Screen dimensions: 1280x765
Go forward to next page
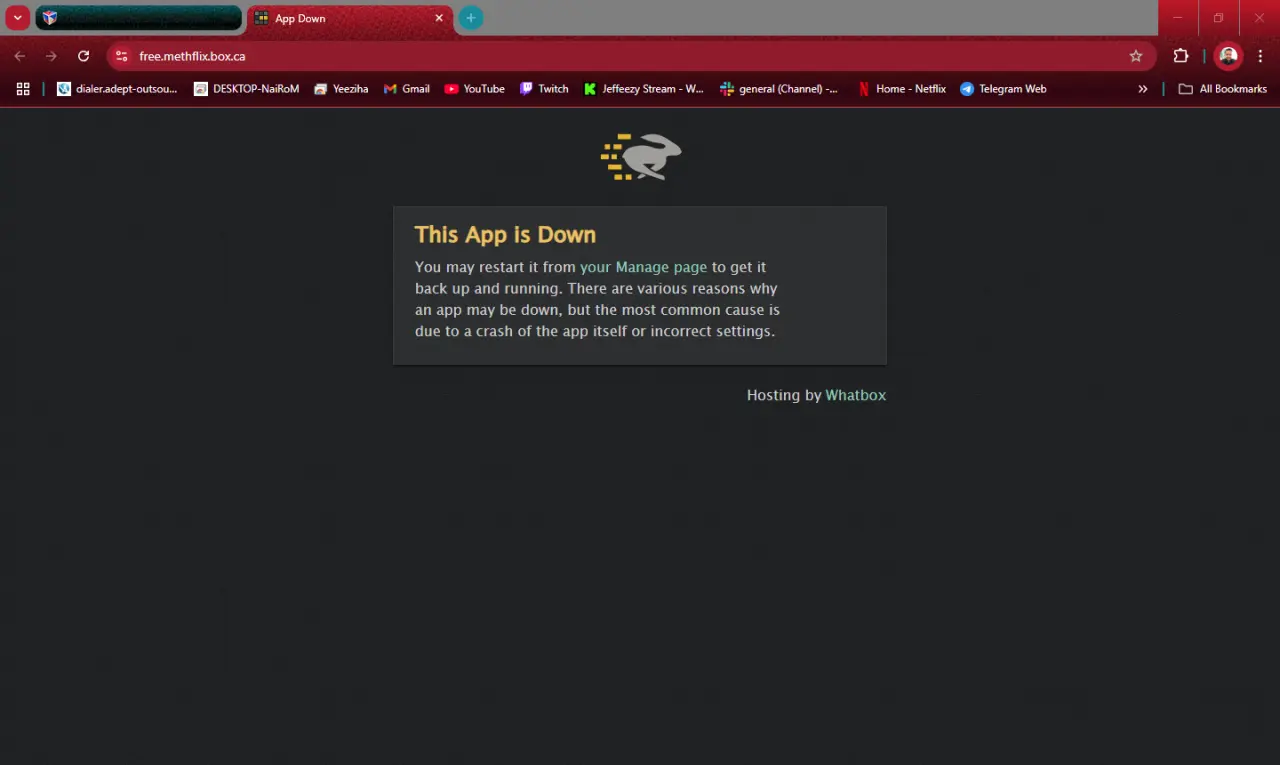pyautogui.click(x=52, y=56)
